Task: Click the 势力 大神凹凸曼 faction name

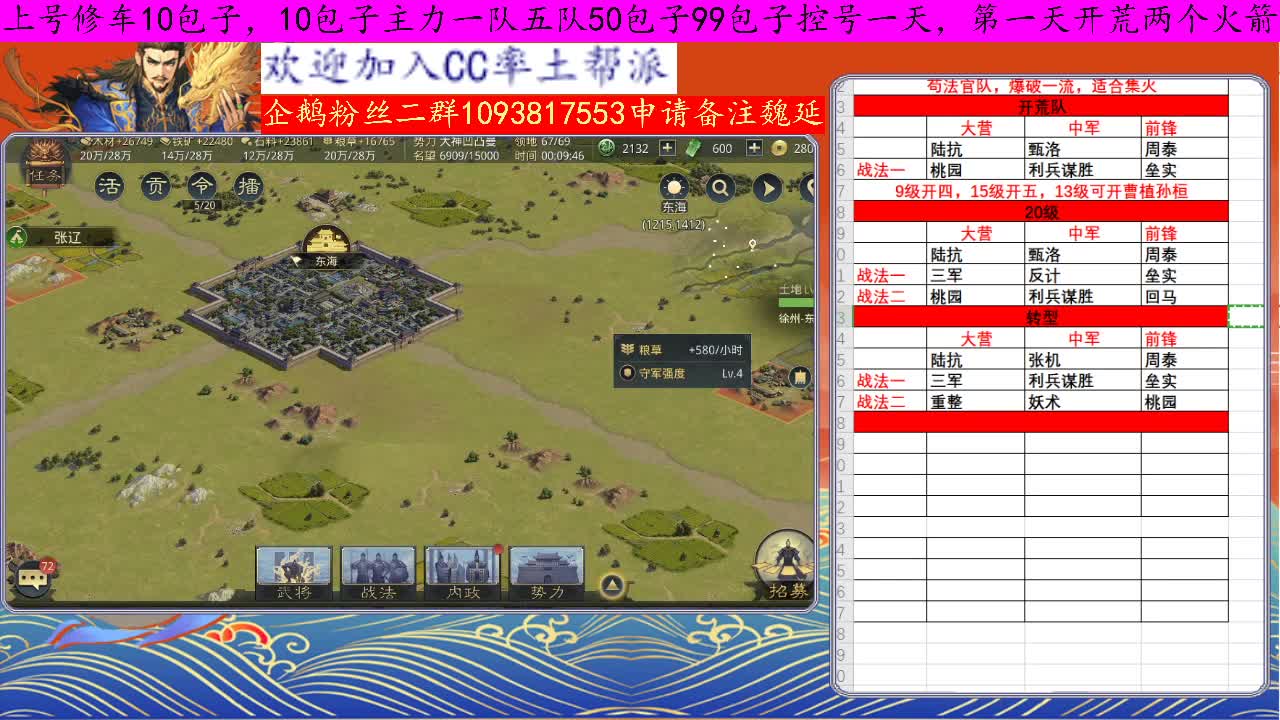Action: tap(454, 142)
